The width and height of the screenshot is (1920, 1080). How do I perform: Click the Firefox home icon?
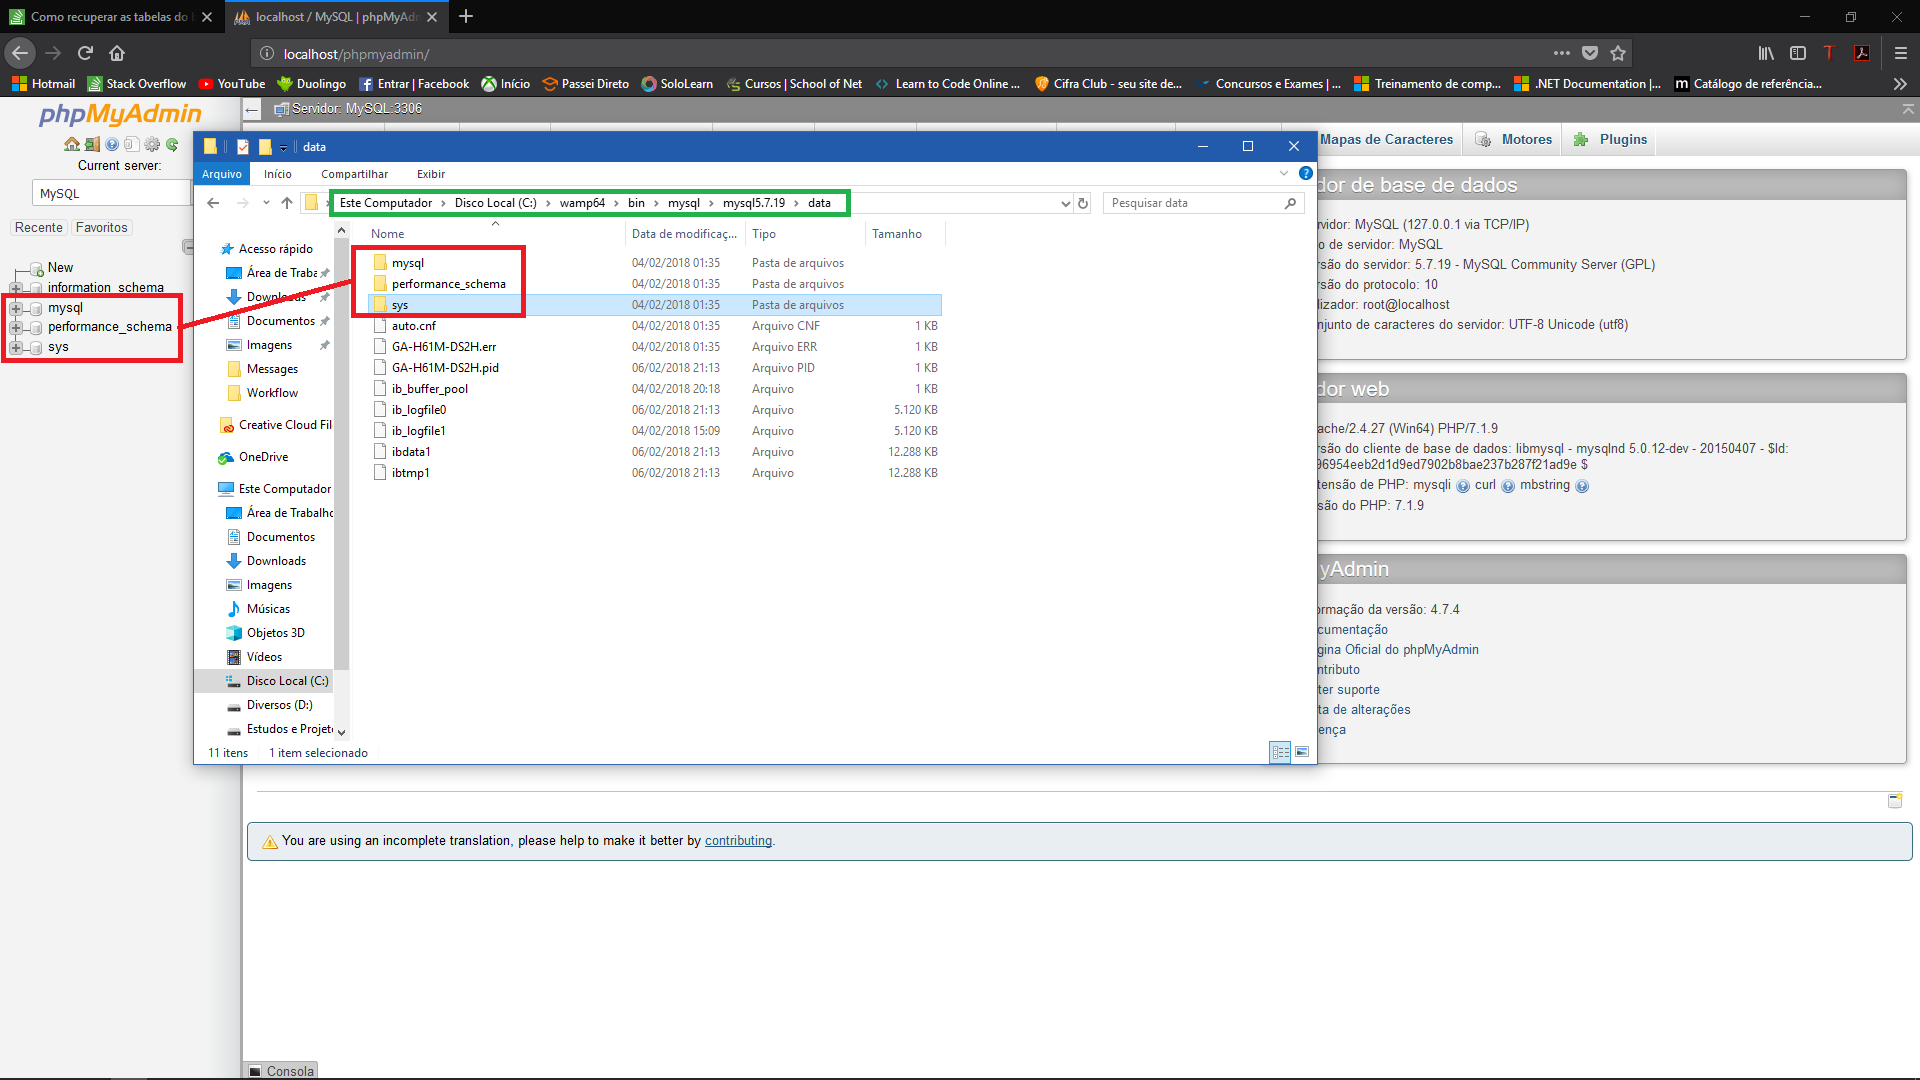coord(117,53)
